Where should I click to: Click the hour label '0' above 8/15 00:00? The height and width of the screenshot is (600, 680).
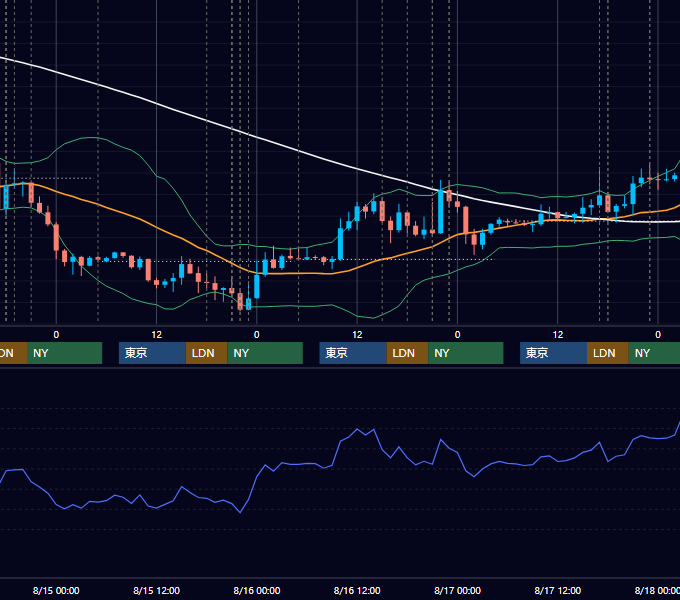point(56,335)
